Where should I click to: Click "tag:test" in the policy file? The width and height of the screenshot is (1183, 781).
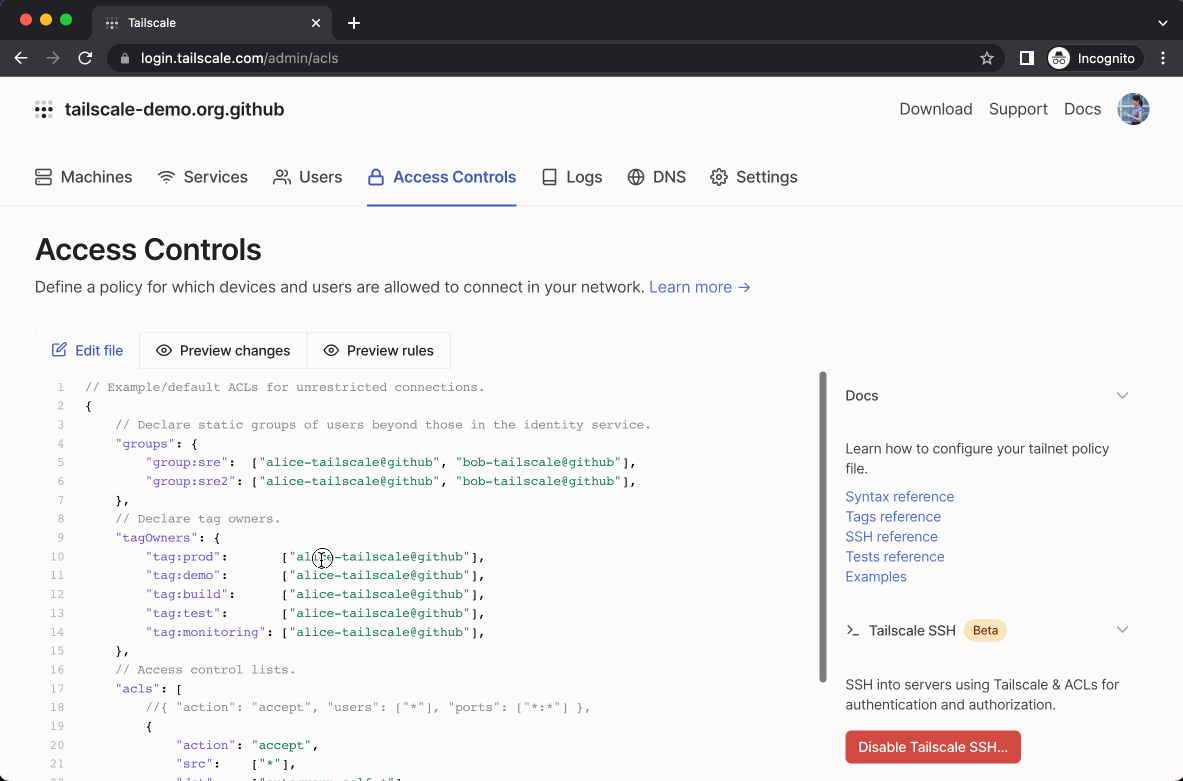(x=183, y=613)
